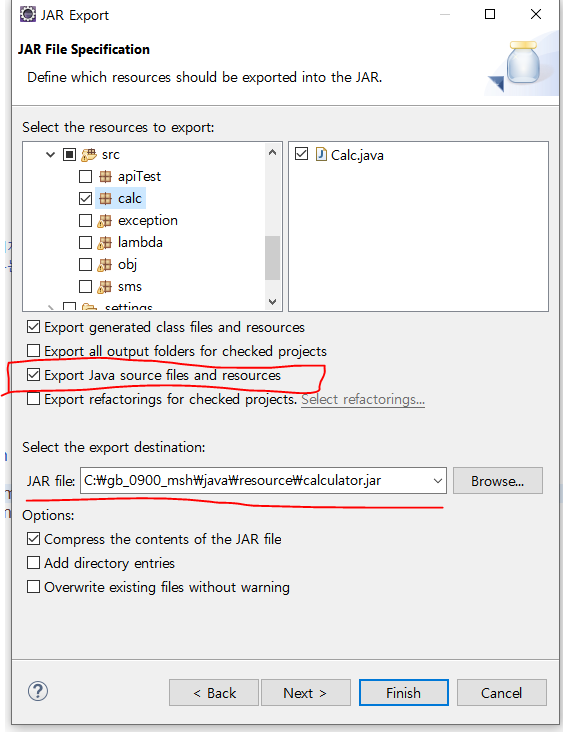Click the Browse... button
The image size is (563, 732).
pyautogui.click(x=498, y=480)
